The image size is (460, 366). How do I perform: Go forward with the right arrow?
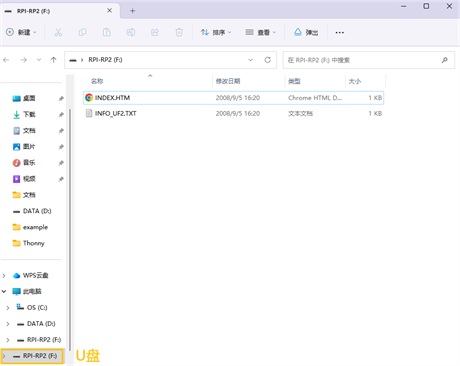click(23, 60)
